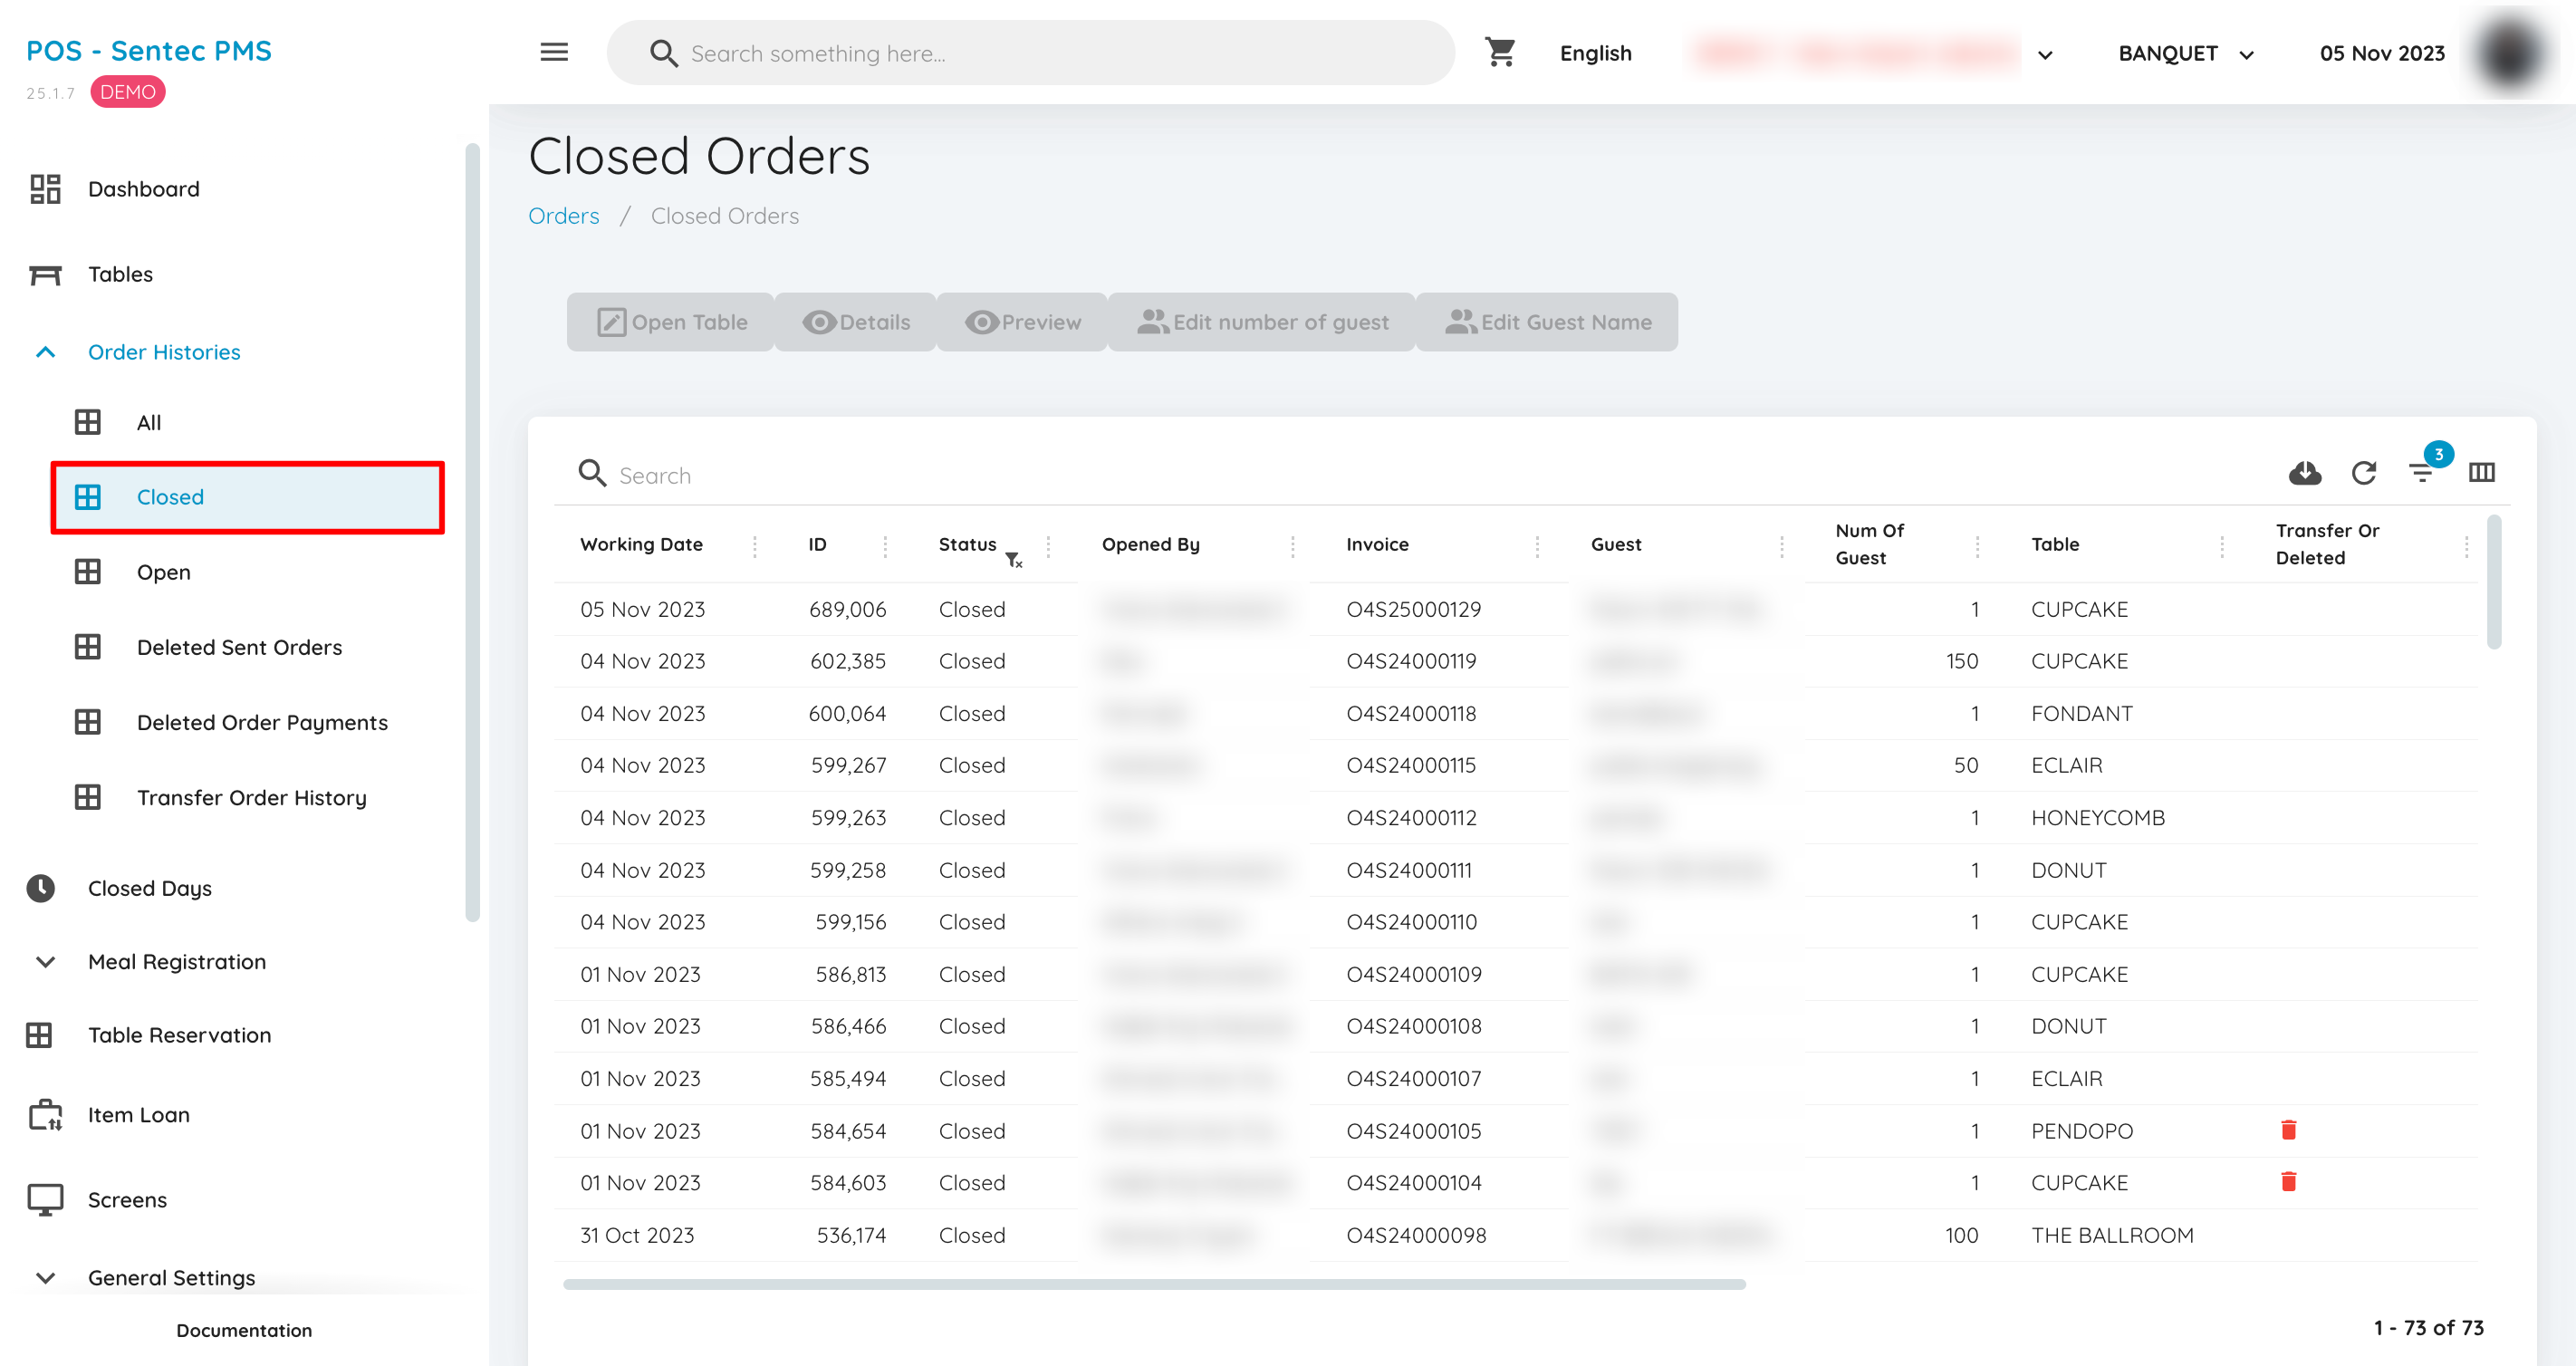Viewport: 2576px width, 1366px height.
Task: Focus the top search something here field
Action: pyautogui.click(x=1030, y=53)
